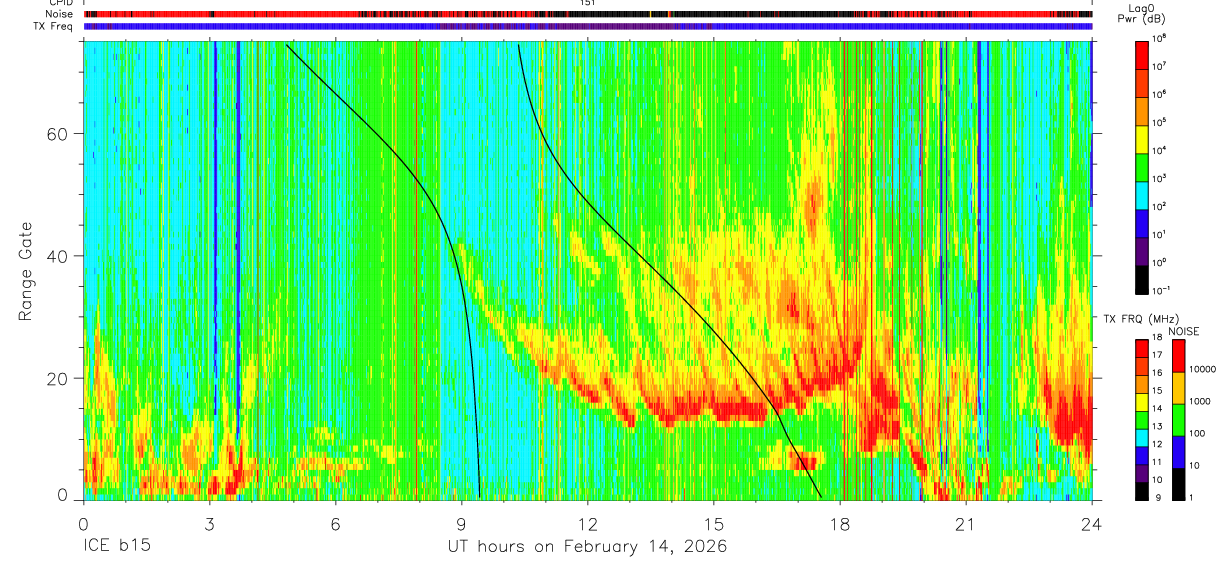This screenshot has height=567, width=1228.
Task: Click the orange segment of the NOISE colorbar
Action: coord(1179,388)
